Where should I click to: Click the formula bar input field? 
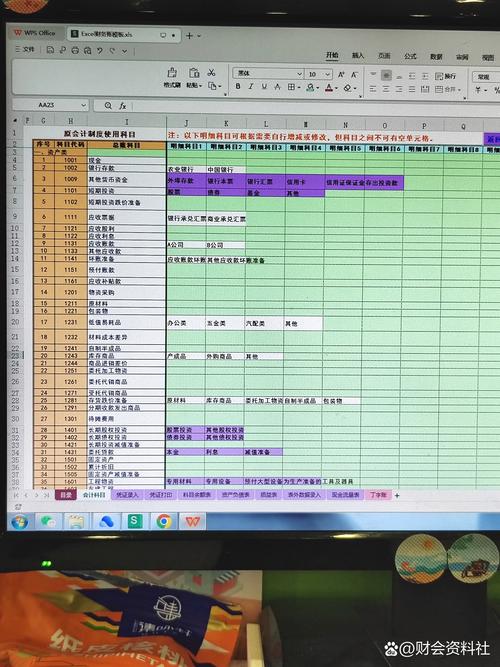315,106
